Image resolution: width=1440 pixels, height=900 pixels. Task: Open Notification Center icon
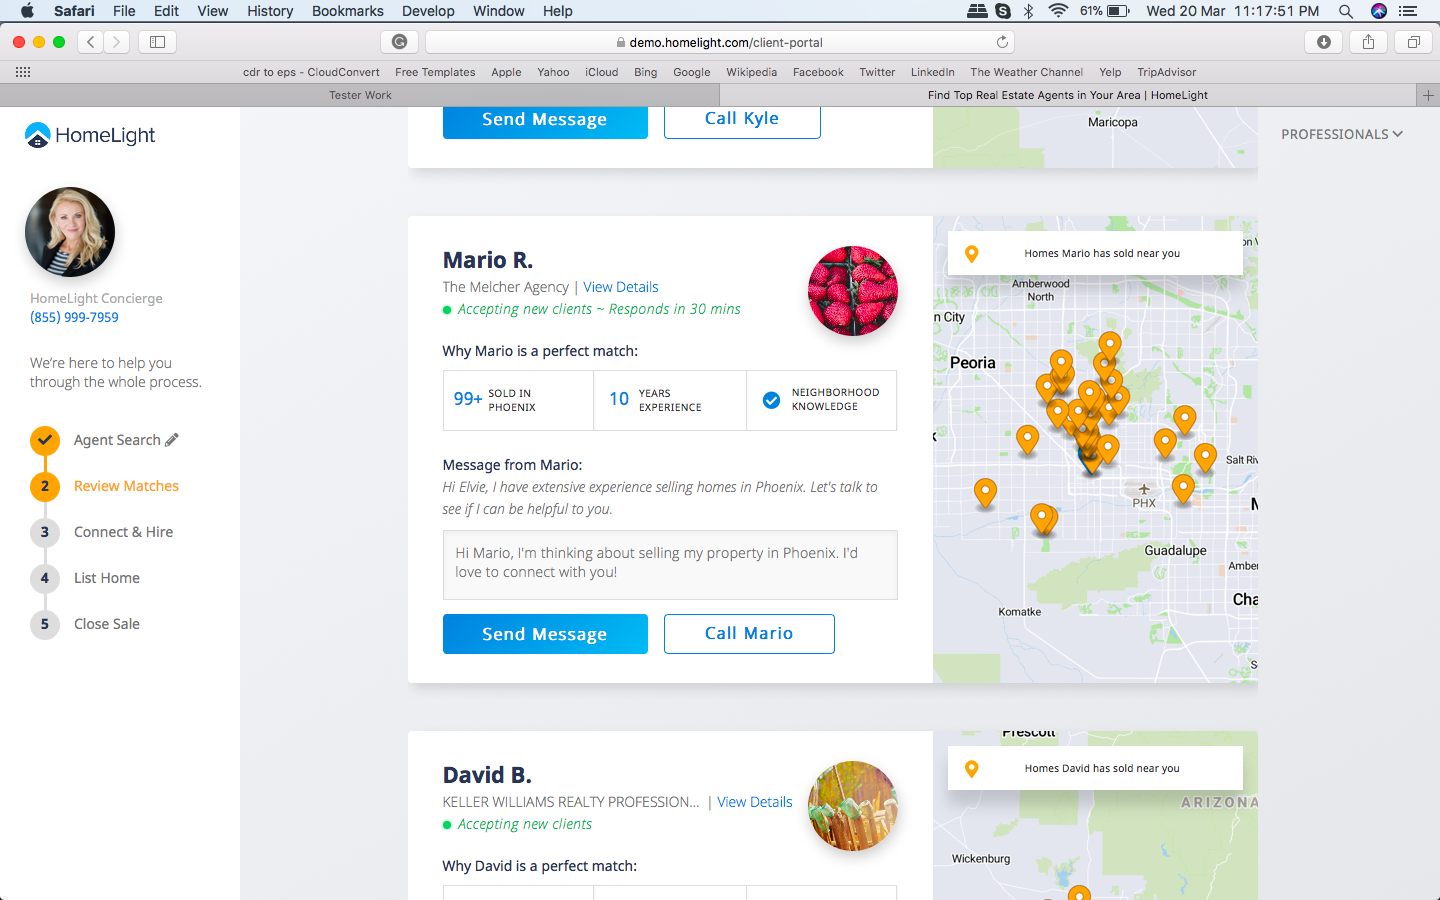pos(1408,11)
